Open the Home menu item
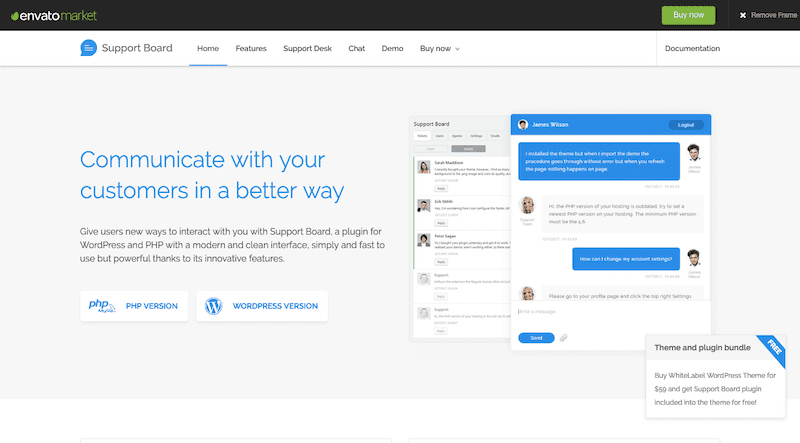 [208, 48]
